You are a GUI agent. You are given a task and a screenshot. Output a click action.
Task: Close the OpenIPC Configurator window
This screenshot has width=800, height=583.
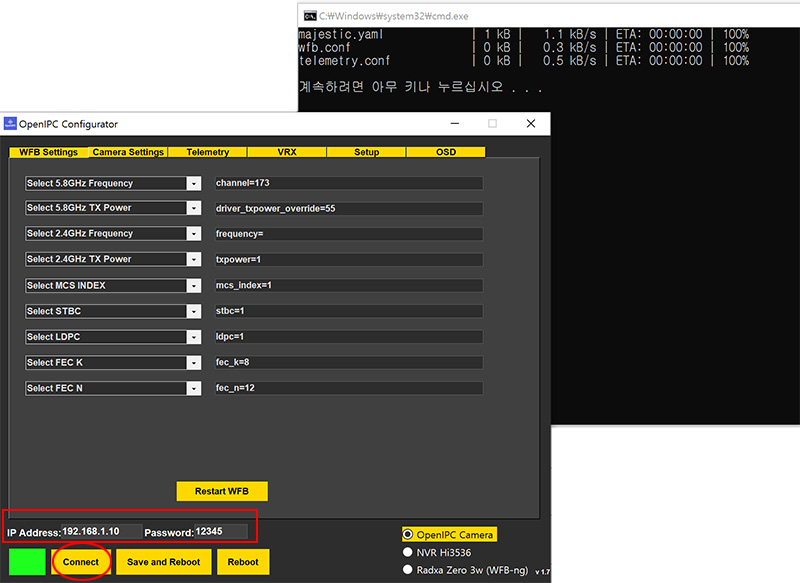point(530,124)
